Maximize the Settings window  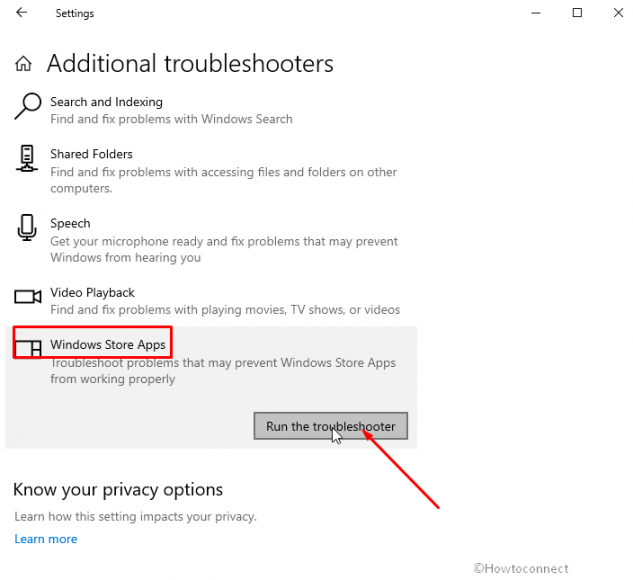pyautogui.click(x=577, y=13)
